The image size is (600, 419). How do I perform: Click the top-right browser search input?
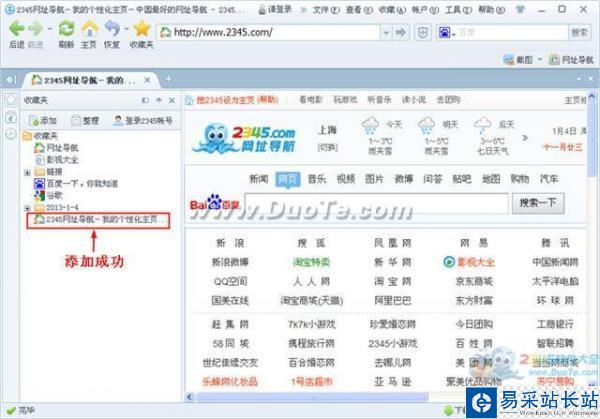point(512,33)
